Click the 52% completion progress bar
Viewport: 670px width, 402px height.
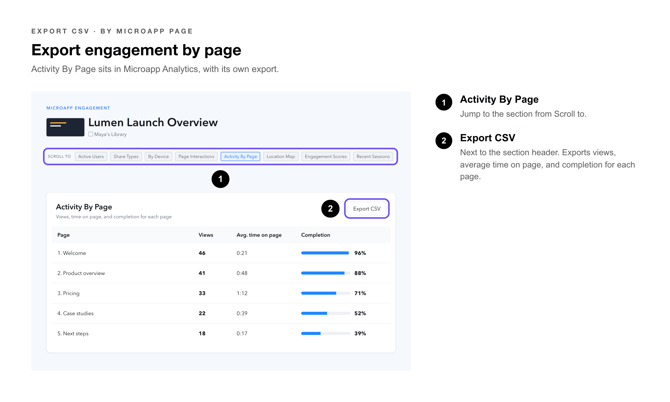(325, 313)
